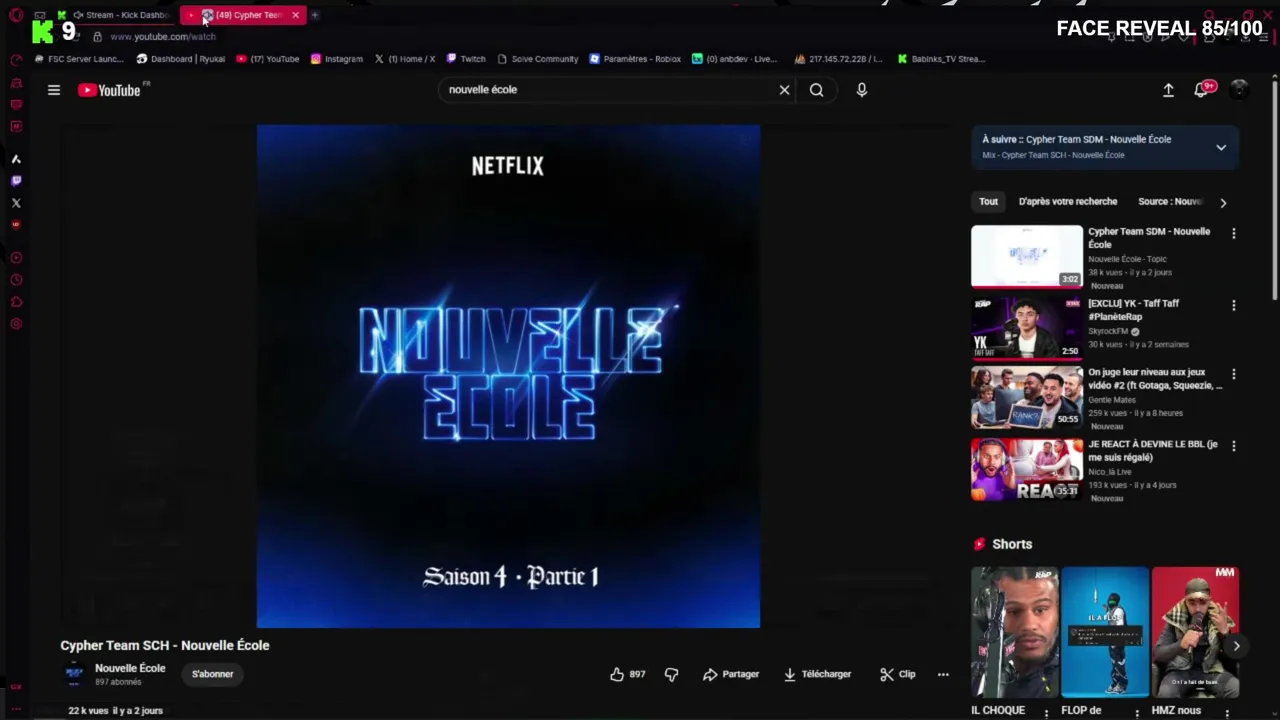Image resolution: width=1280 pixels, height=720 pixels.
Task: Clear the search box with the X
Action: [x=784, y=90]
